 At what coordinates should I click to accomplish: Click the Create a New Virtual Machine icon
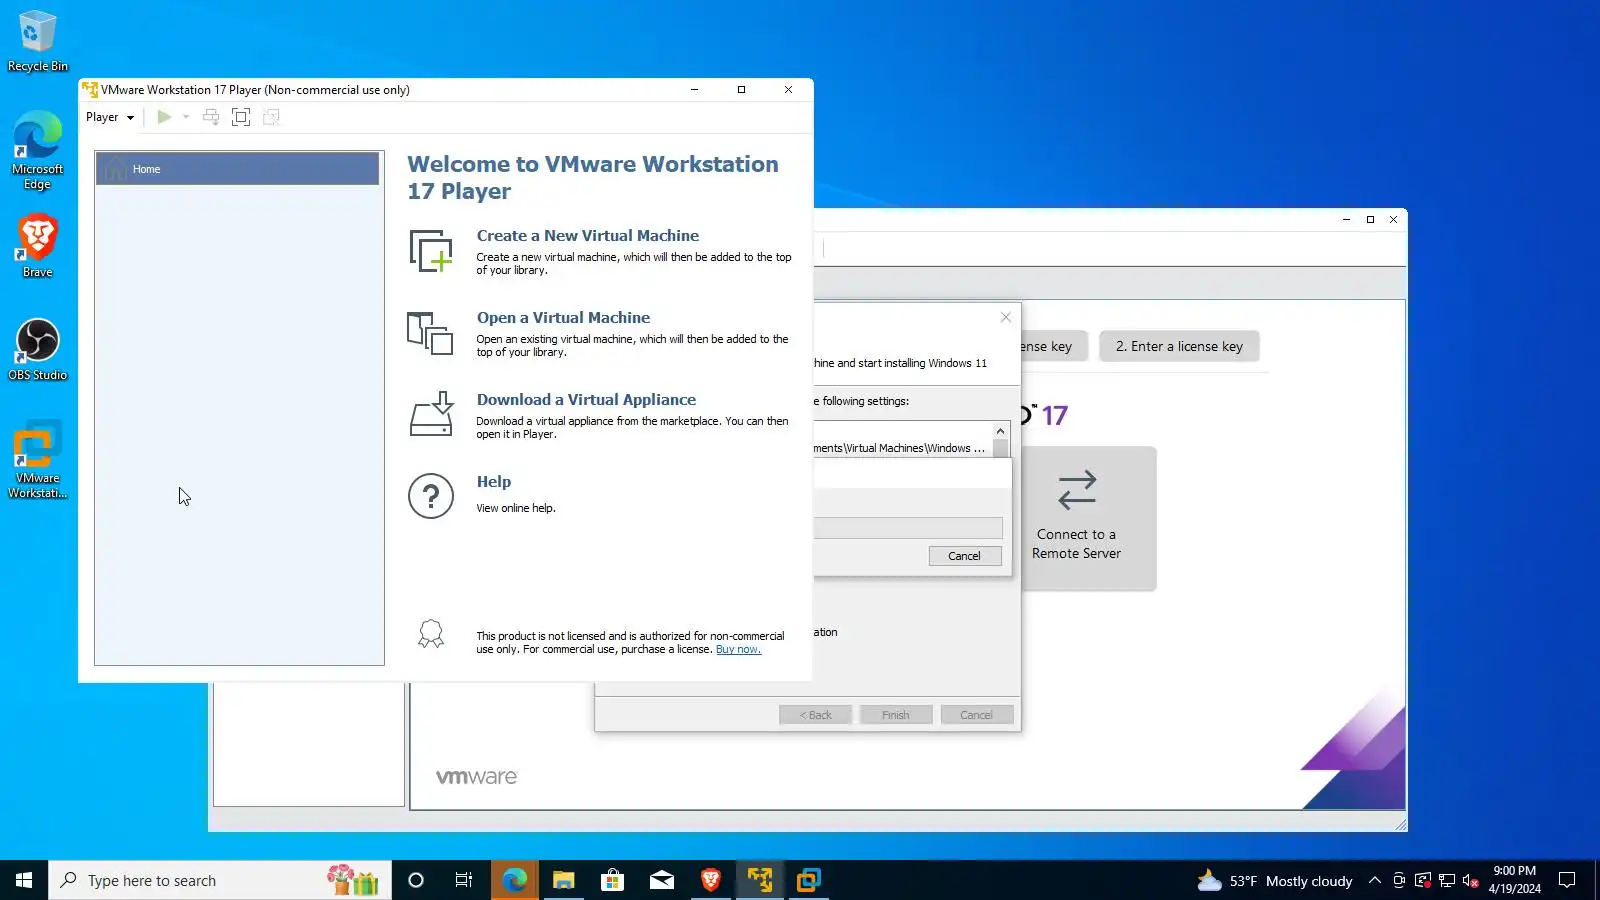pyautogui.click(x=431, y=251)
